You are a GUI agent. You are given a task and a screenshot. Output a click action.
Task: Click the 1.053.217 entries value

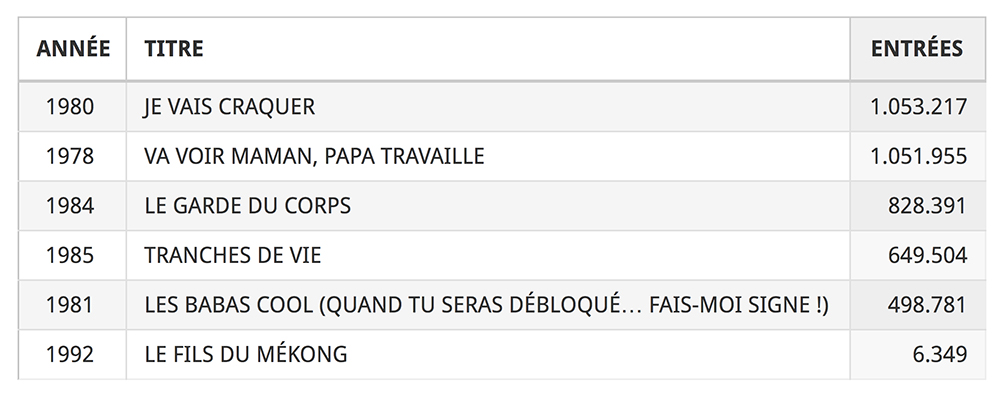[919, 107]
